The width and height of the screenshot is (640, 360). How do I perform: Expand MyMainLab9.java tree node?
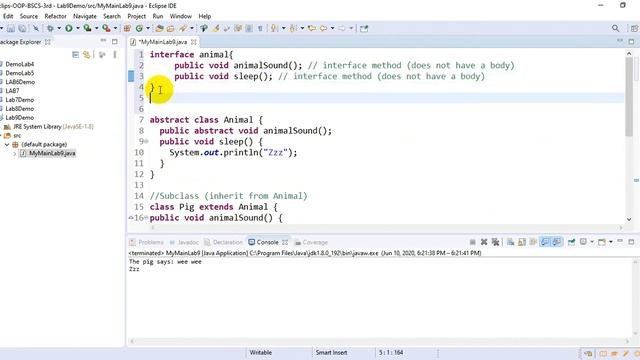click(x=15, y=153)
